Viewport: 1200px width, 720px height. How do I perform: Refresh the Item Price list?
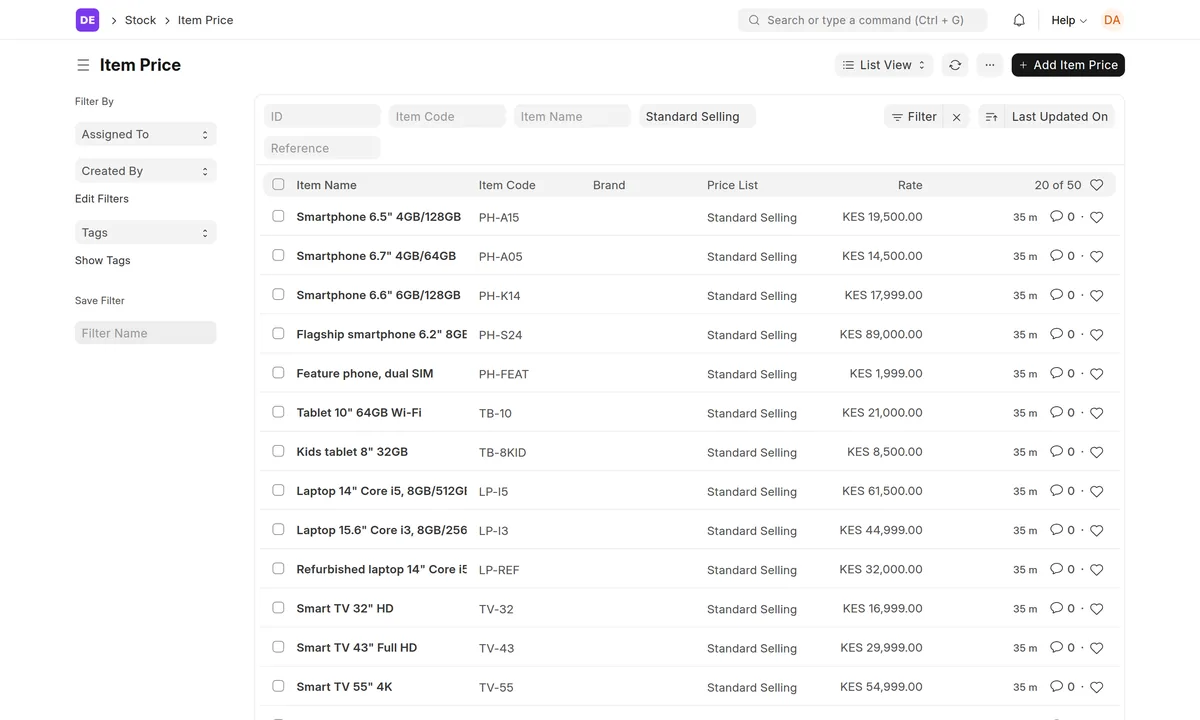(x=955, y=65)
